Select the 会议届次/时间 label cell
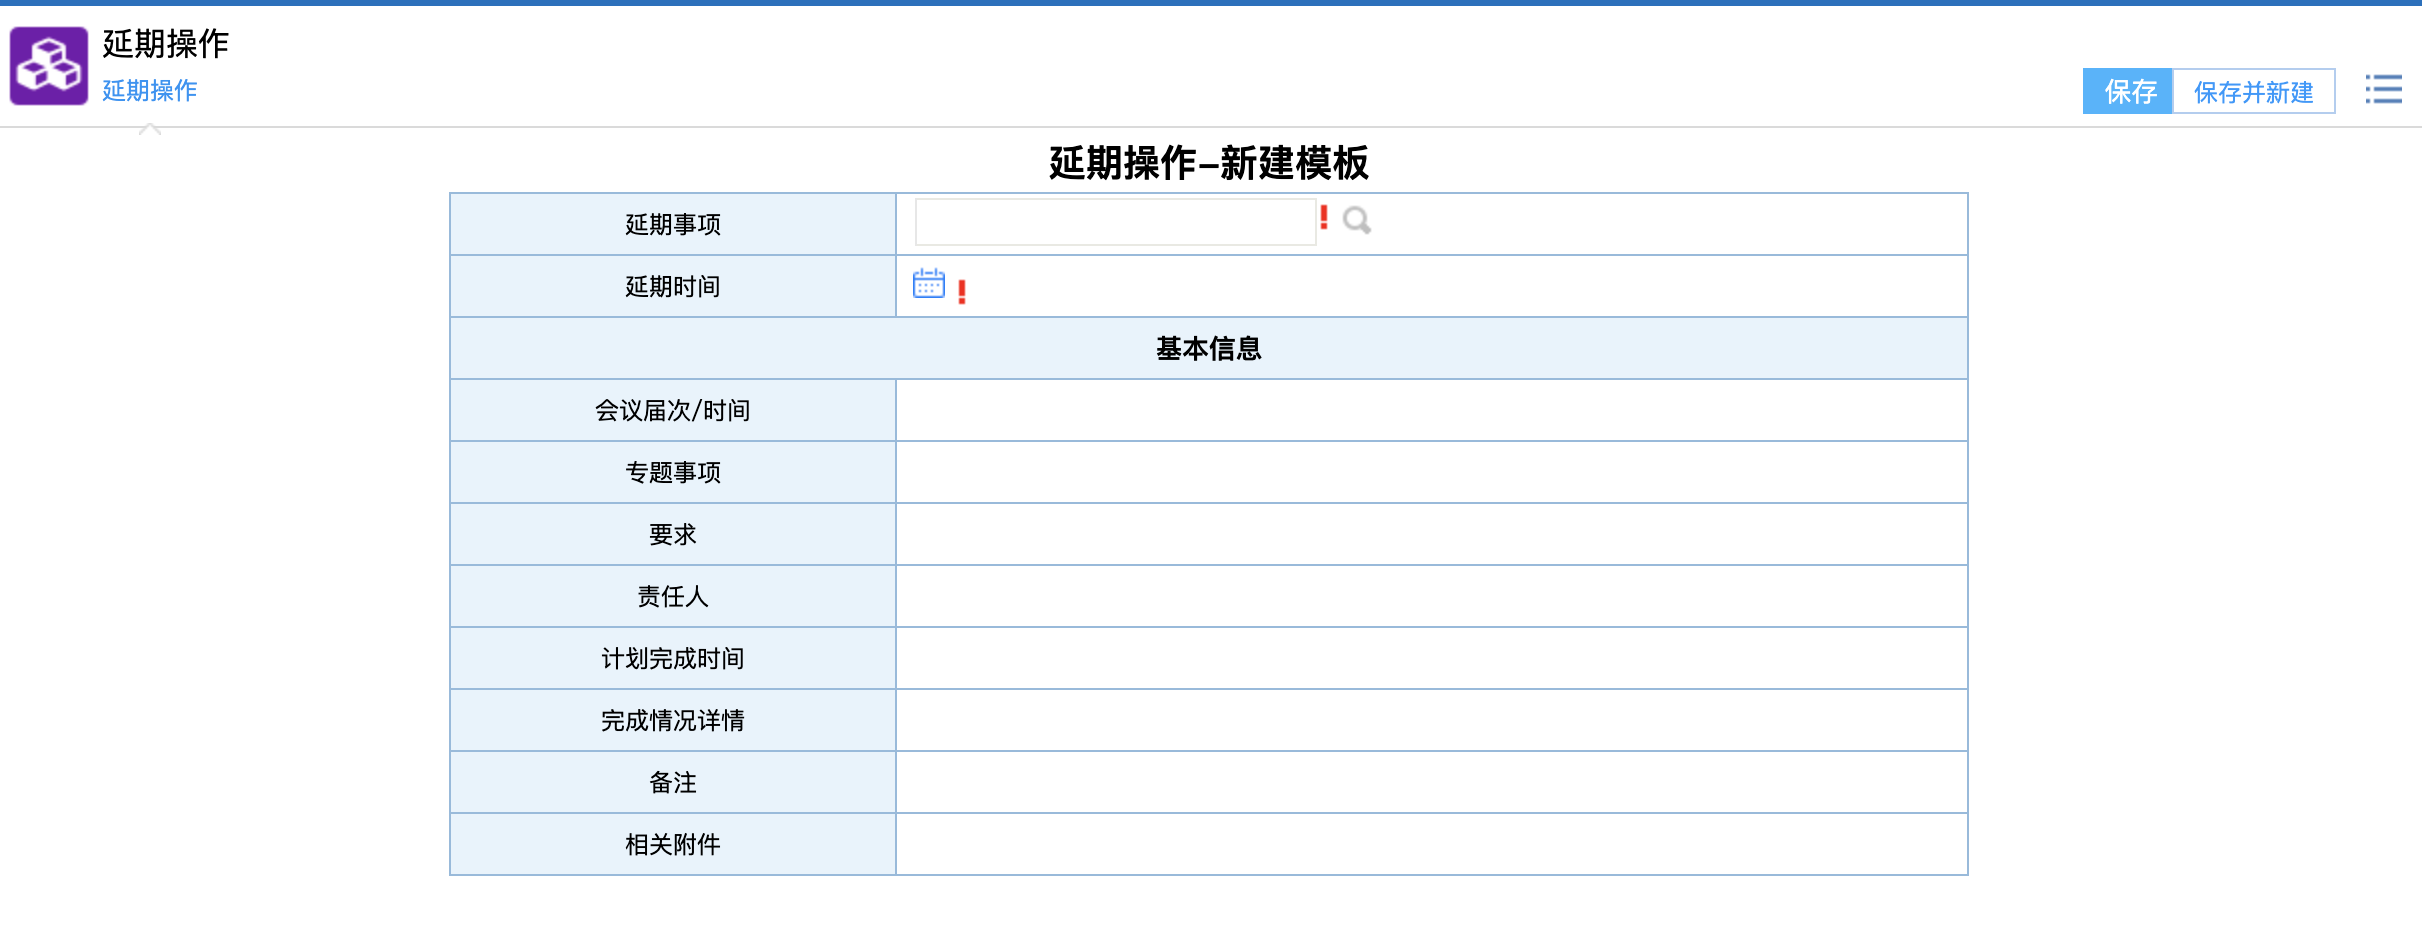The image size is (2422, 926). point(672,410)
